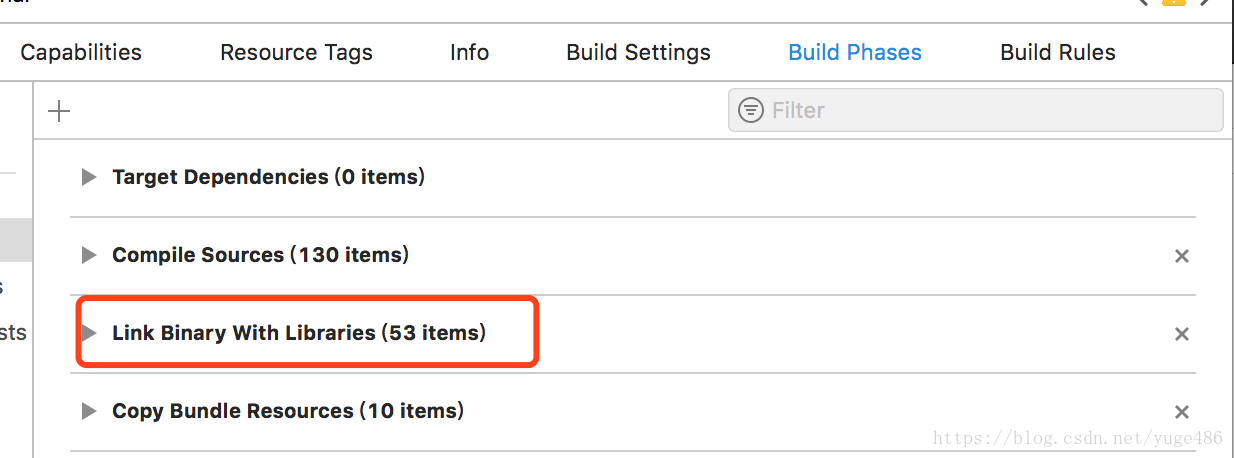The image size is (1234, 458).
Task: Switch to the Capabilities tab
Action: (81, 53)
